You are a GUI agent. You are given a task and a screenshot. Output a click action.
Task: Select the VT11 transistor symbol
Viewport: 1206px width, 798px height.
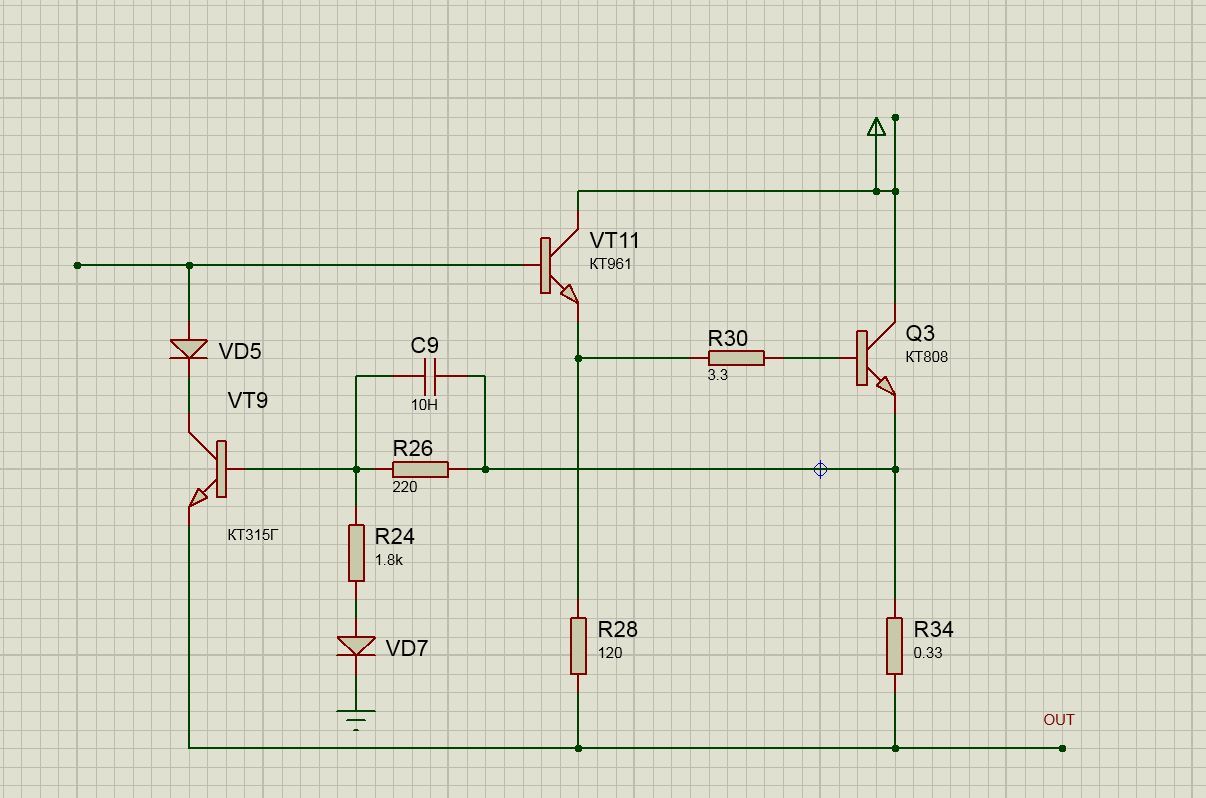click(560, 266)
